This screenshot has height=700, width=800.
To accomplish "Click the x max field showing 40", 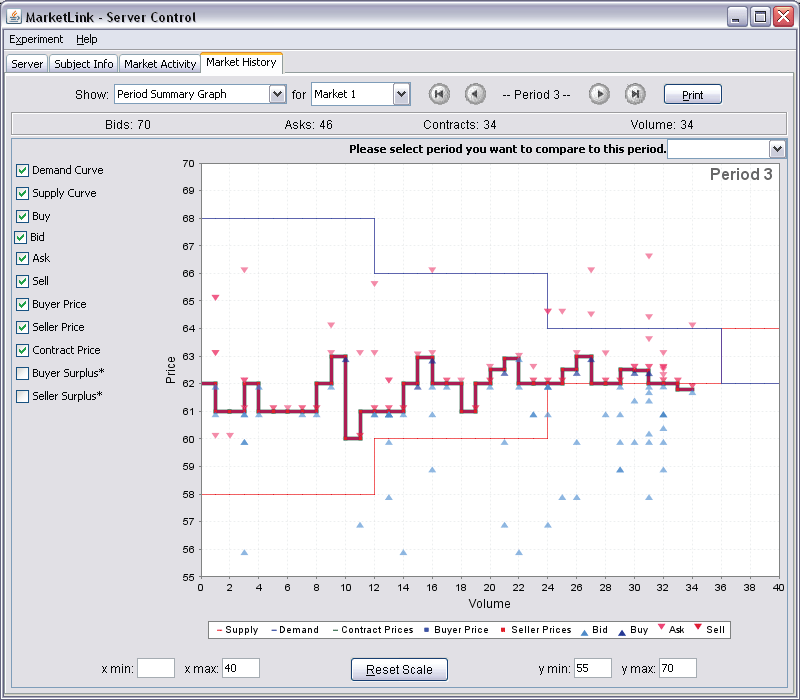I will tap(241, 668).
